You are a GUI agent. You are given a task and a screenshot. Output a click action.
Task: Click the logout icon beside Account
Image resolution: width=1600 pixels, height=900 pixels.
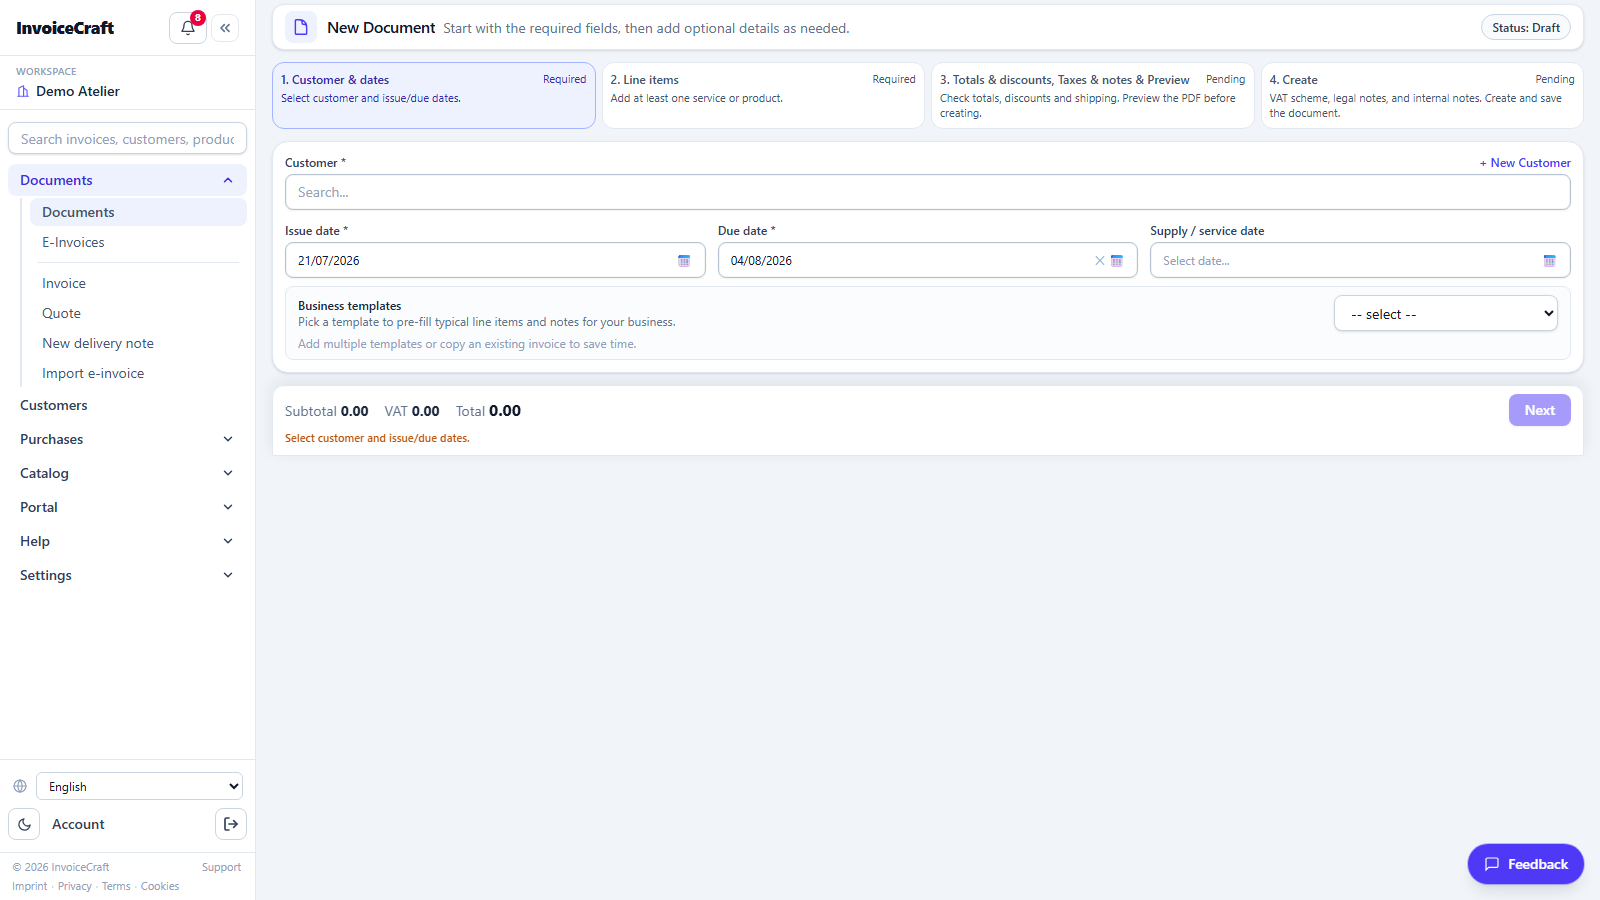click(231, 824)
